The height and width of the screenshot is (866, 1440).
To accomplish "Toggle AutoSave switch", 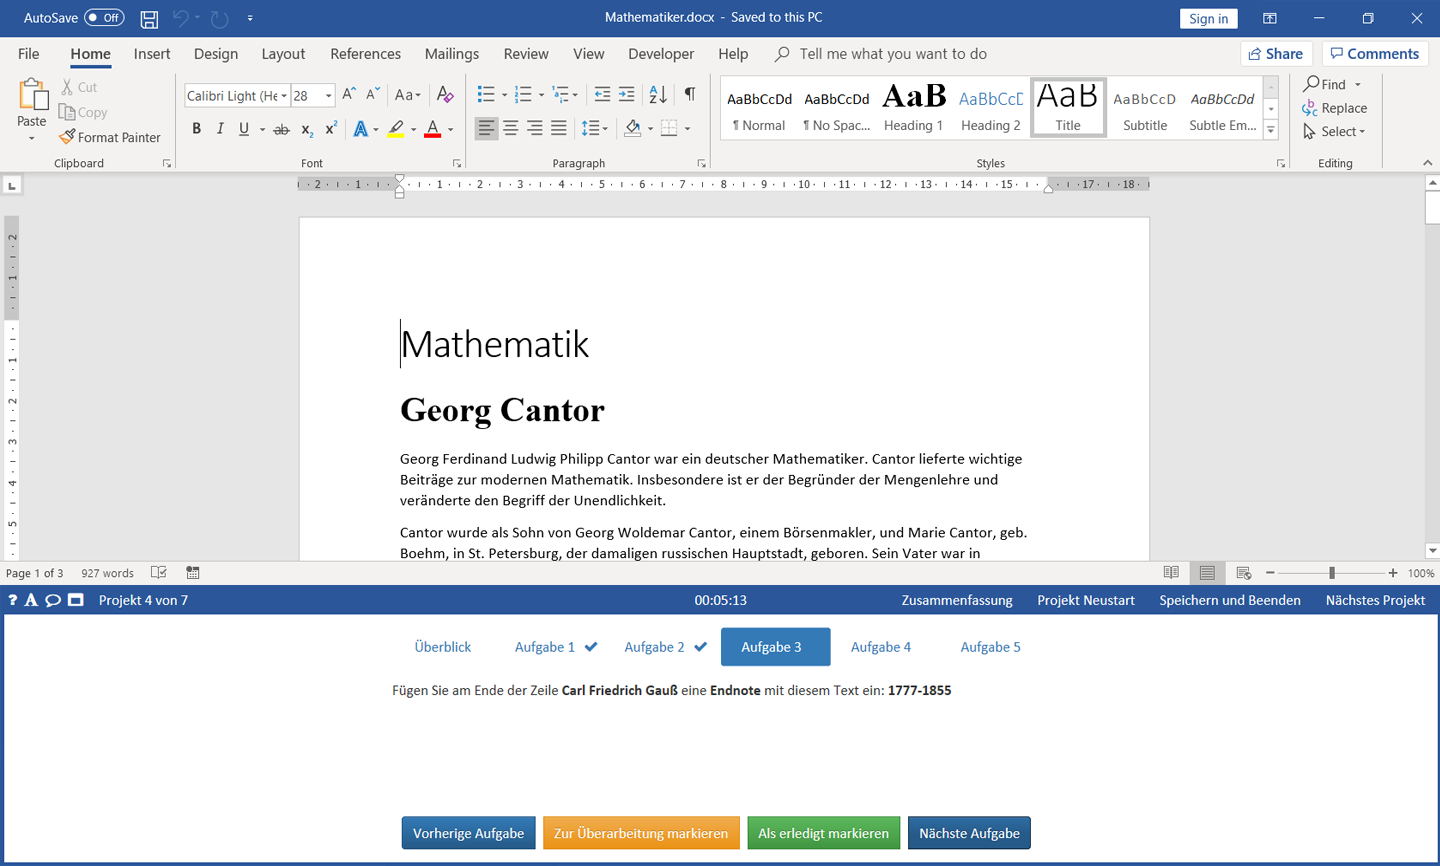I will click(104, 18).
